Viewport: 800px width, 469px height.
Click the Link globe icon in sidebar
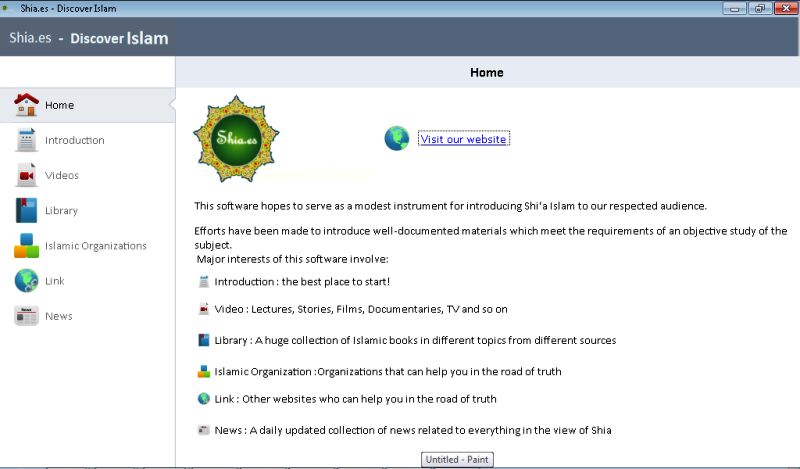click(x=27, y=281)
